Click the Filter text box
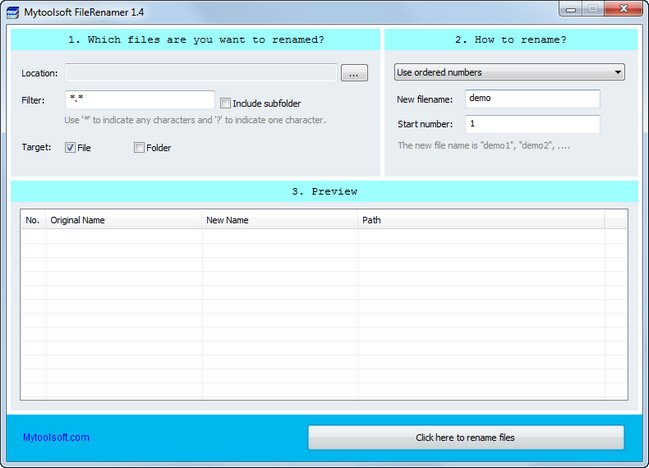This screenshot has width=649, height=468. pos(140,100)
